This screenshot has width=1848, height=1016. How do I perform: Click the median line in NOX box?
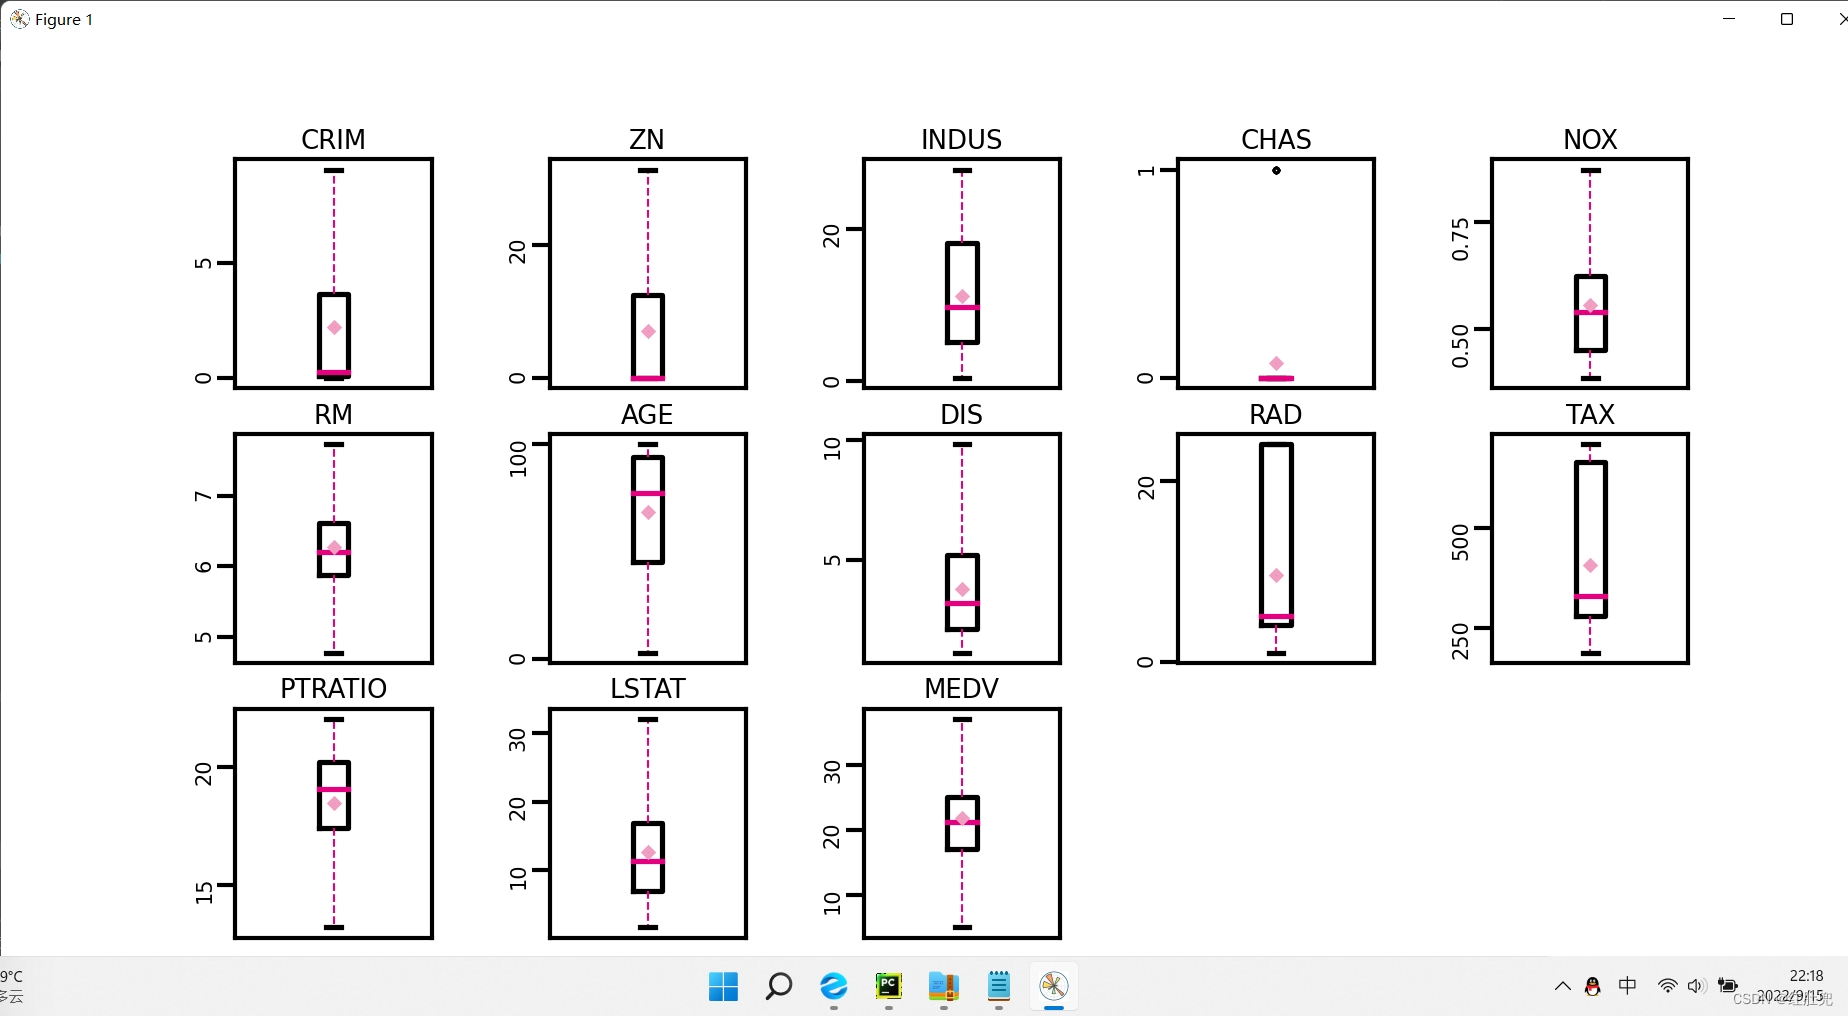pyautogui.click(x=1590, y=313)
